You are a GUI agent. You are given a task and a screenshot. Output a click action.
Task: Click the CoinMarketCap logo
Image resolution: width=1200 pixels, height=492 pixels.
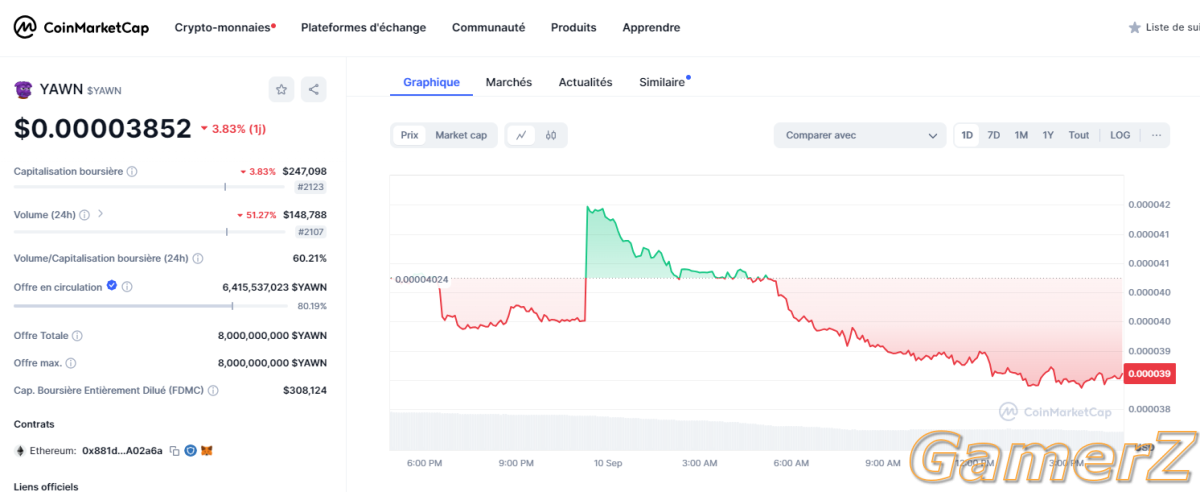click(x=81, y=27)
